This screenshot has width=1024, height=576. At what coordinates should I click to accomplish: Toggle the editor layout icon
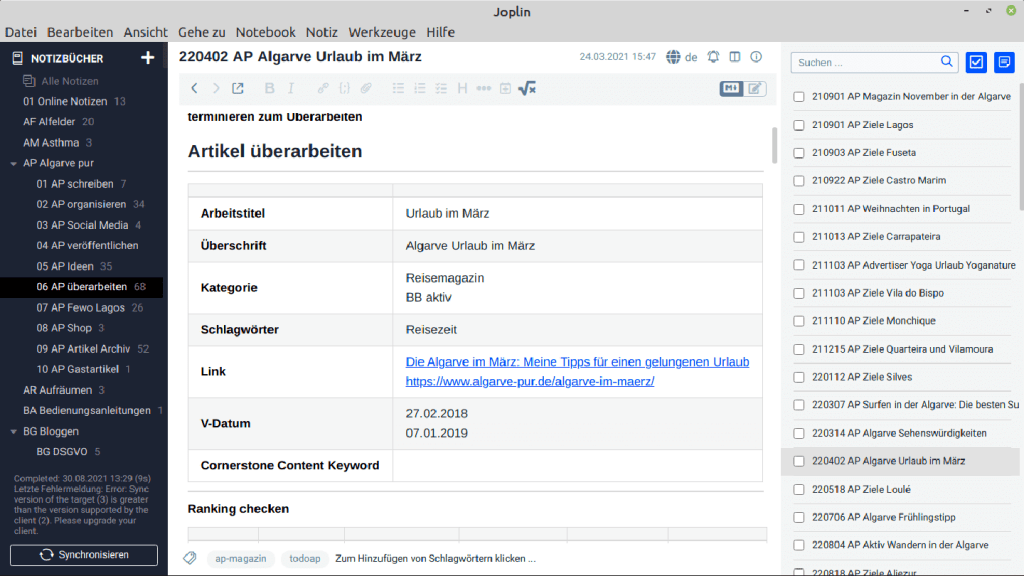(x=735, y=57)
